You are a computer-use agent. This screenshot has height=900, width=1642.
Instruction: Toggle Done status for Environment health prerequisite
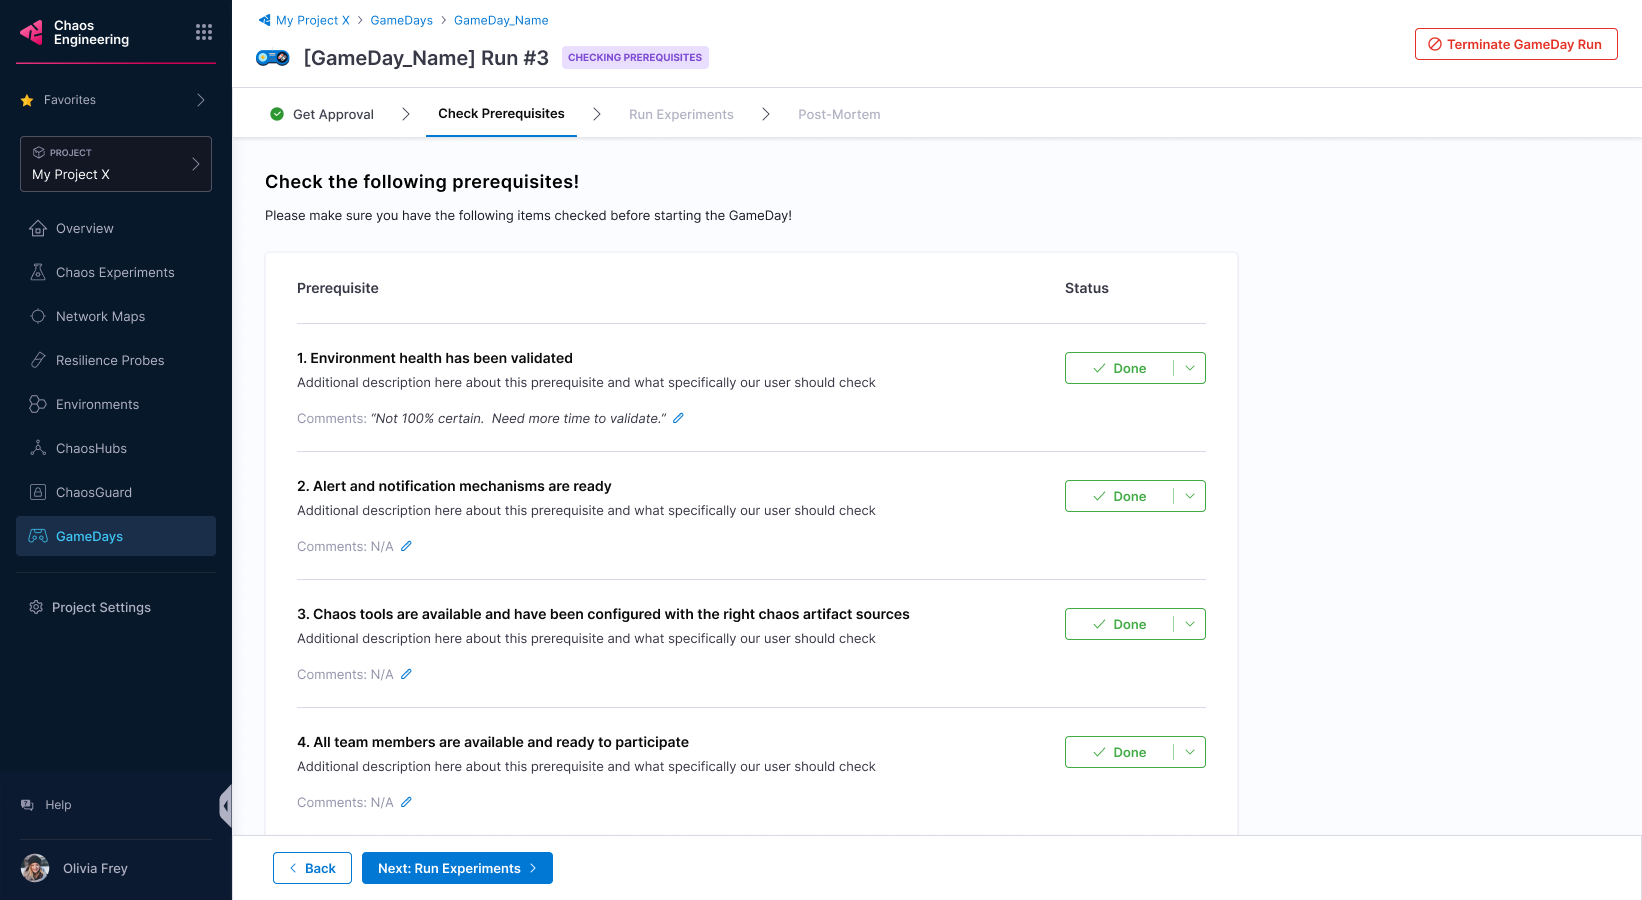pyautogui.click(x=1119, y=368)
